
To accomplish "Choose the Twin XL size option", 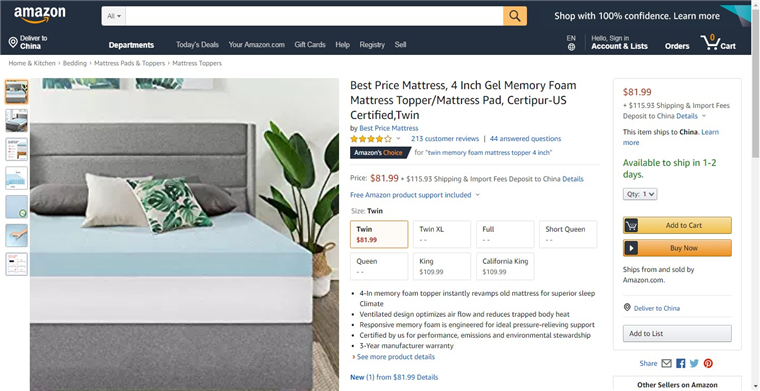I will pyautogui.click(x=442, y=234).
